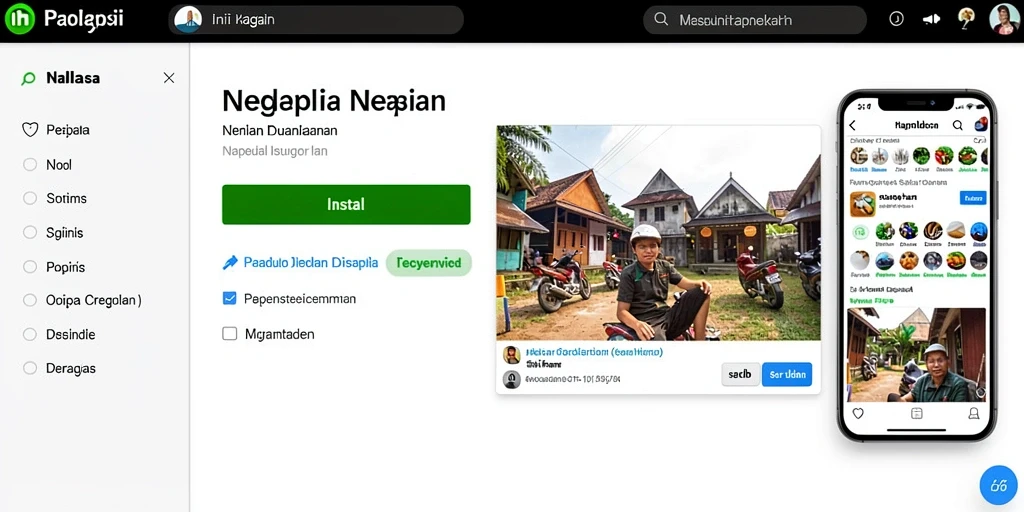The image size is (1024, 512).
Task: Click the green search icon beside Nallasa
Action: (28, 79)
